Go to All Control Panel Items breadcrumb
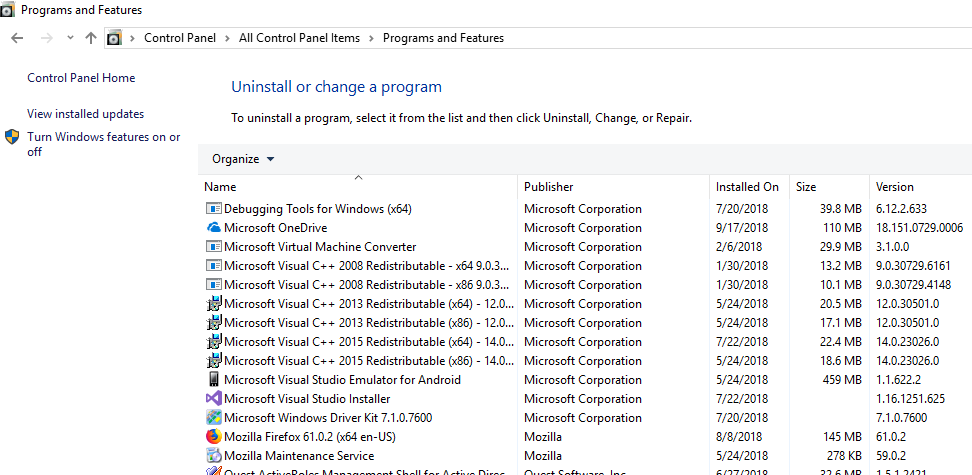 pyautogui.click(x=299, y=38)
